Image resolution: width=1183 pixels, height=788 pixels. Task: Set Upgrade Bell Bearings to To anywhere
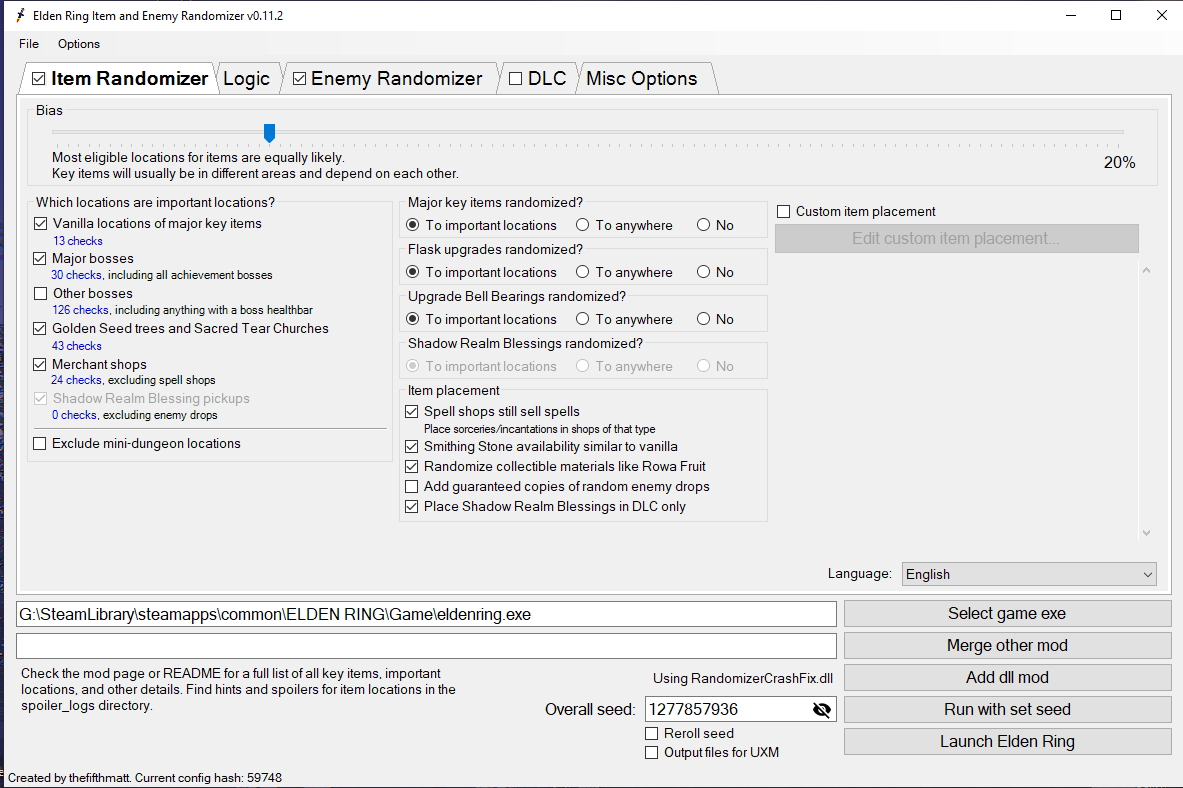click(x=582, y=319)
